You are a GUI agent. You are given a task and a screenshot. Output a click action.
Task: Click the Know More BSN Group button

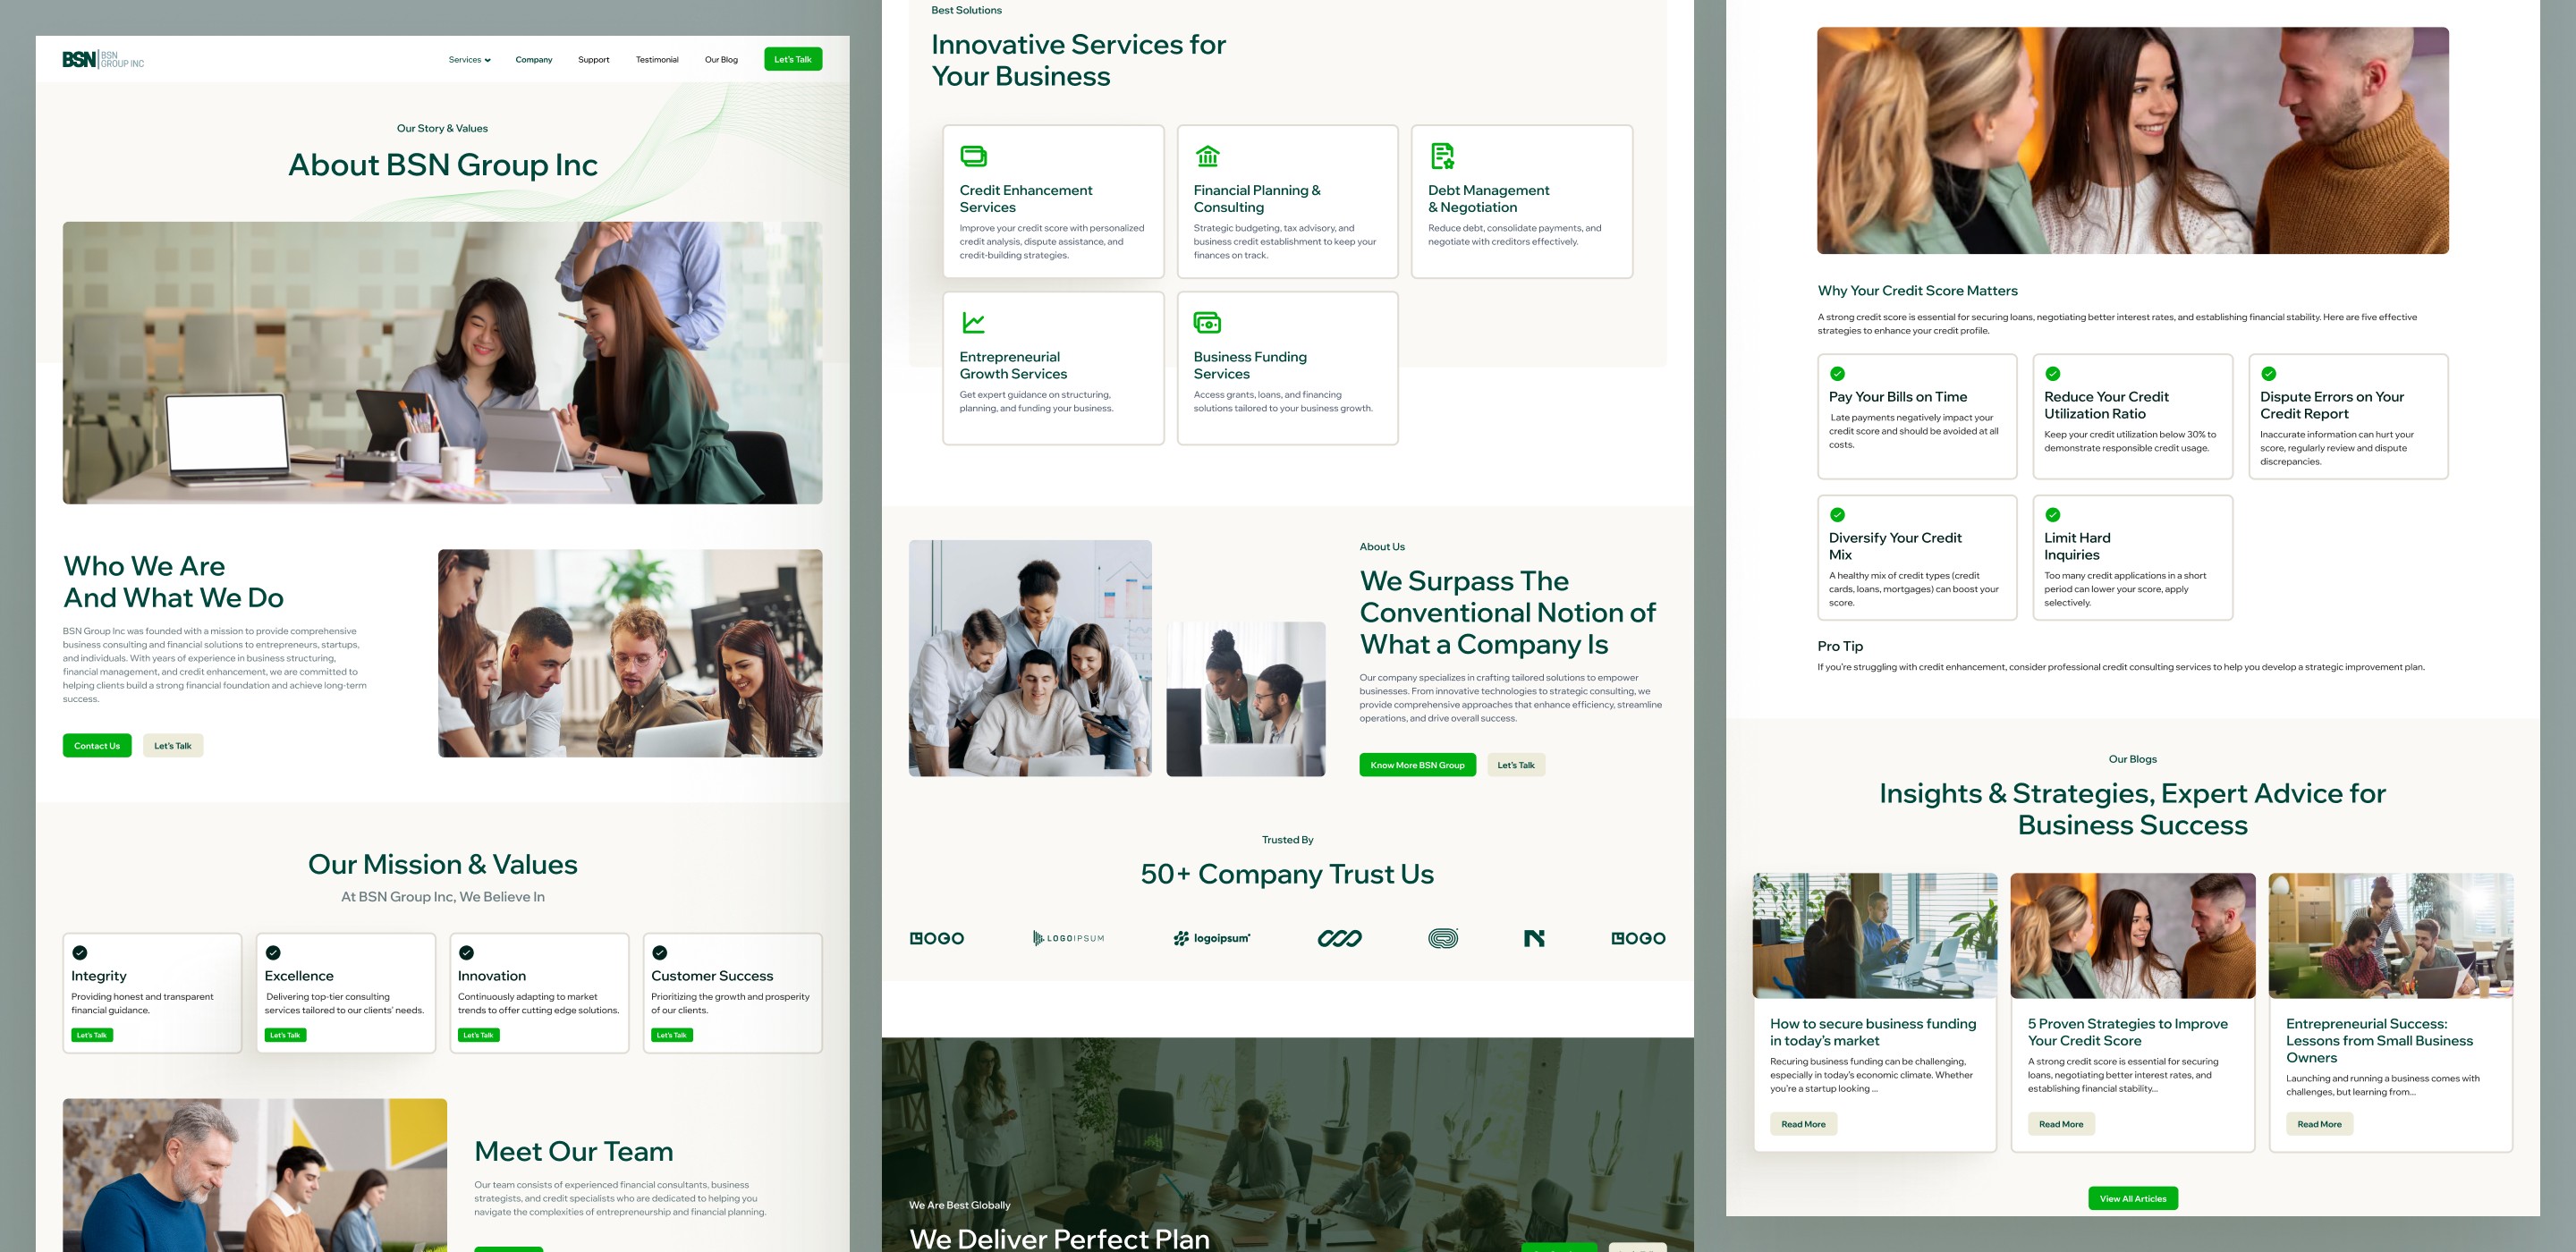[1416, 765]
